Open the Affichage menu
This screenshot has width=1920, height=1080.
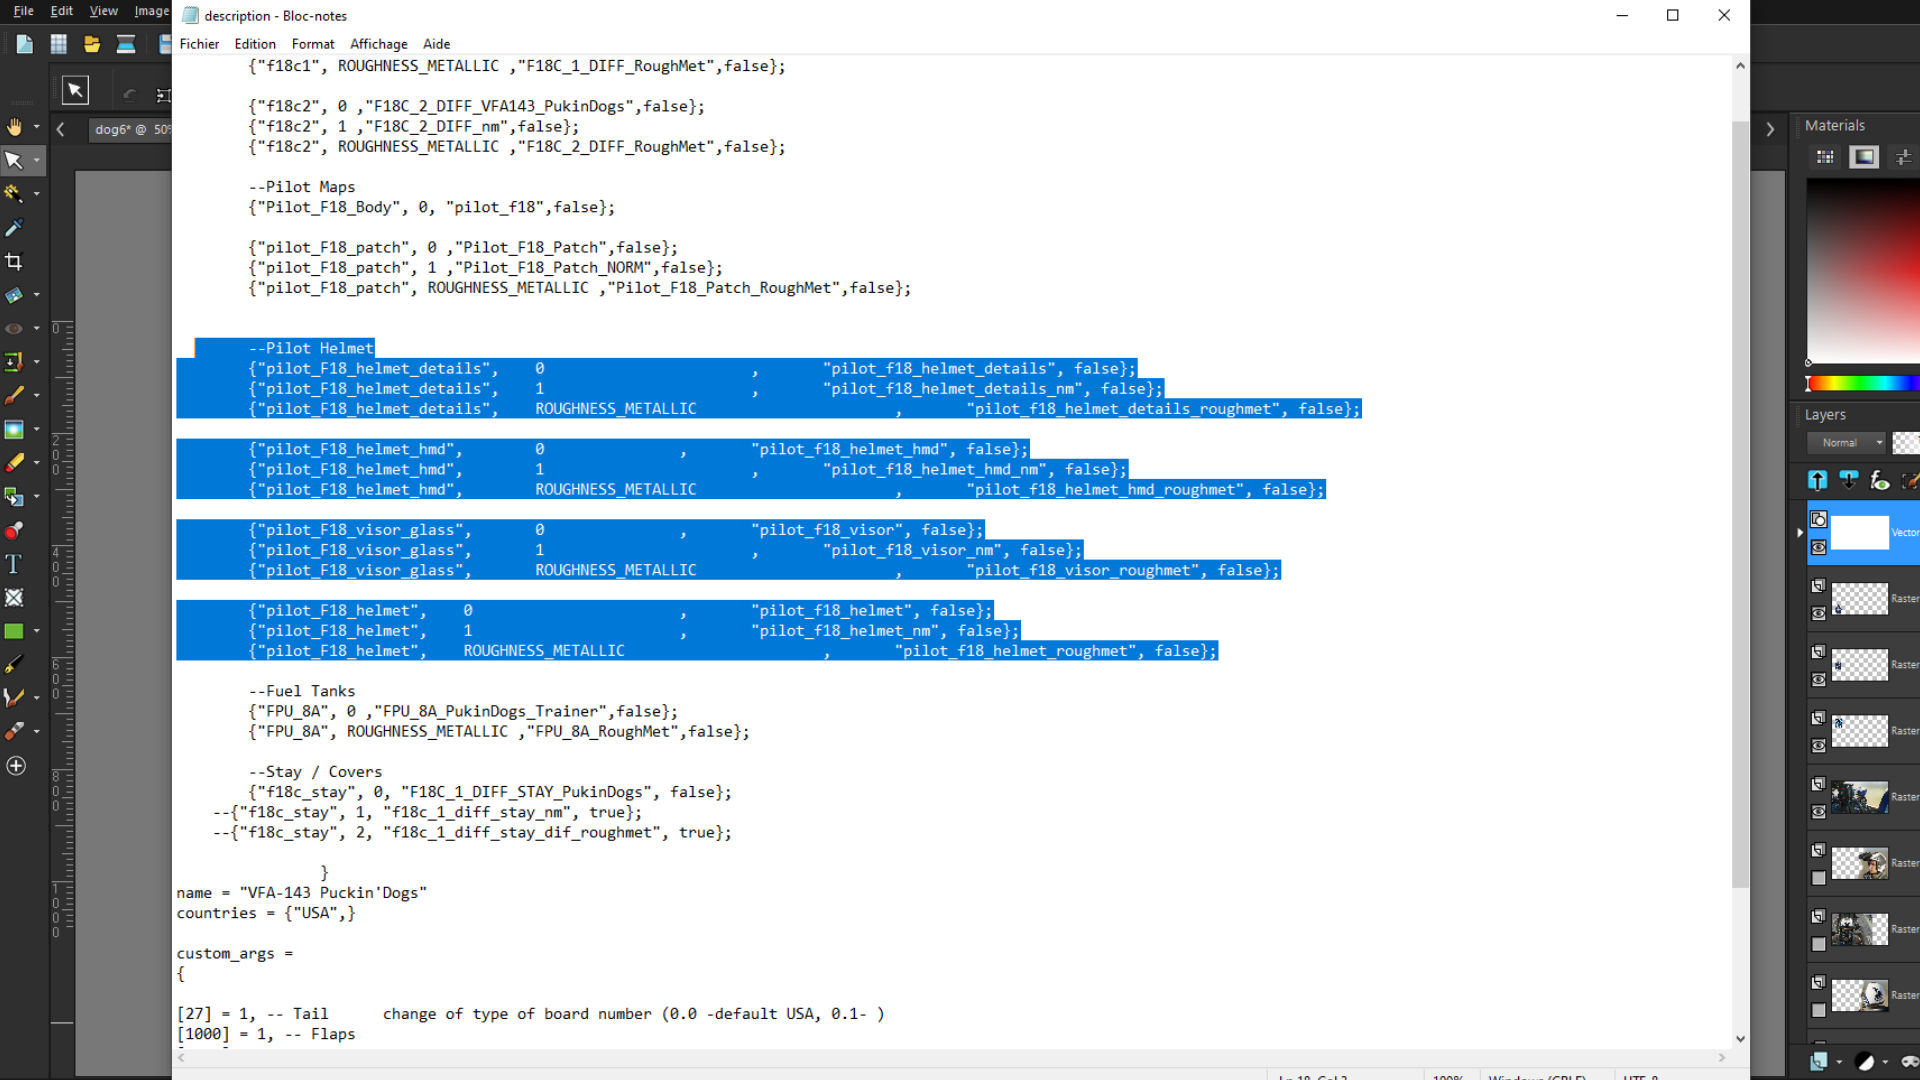tap(378, 44)
